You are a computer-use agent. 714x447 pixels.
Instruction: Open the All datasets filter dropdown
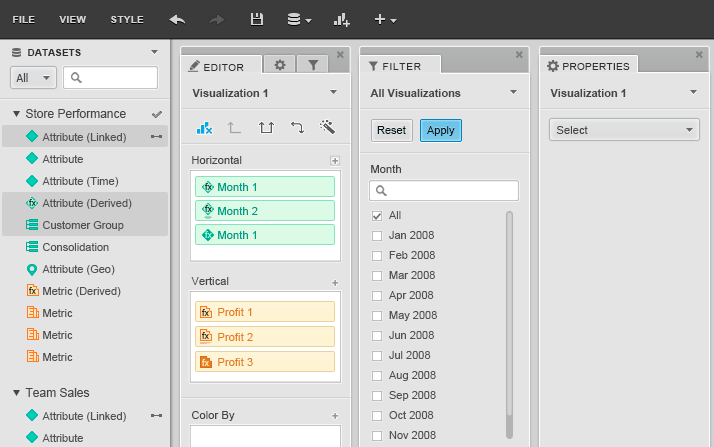tap(33, 78)
